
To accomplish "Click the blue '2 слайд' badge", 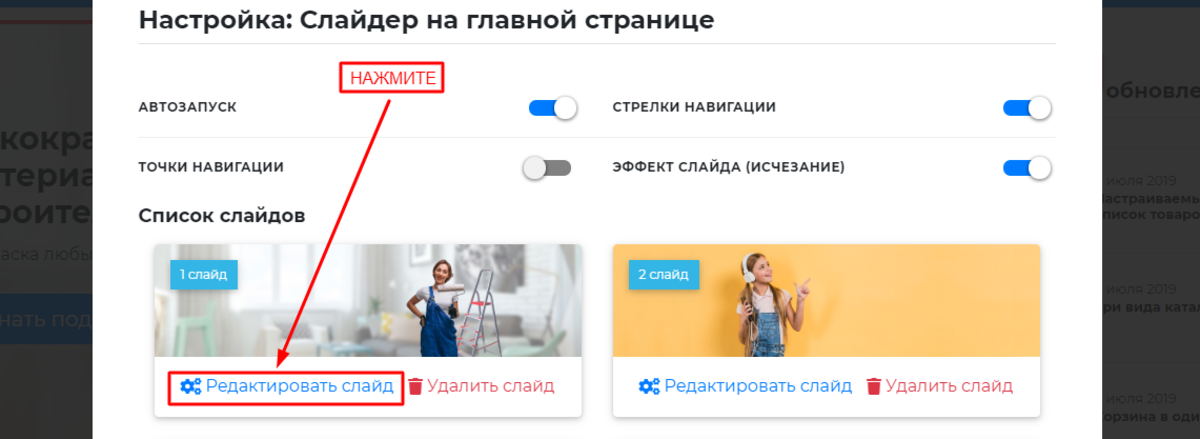I will point(663,273).
